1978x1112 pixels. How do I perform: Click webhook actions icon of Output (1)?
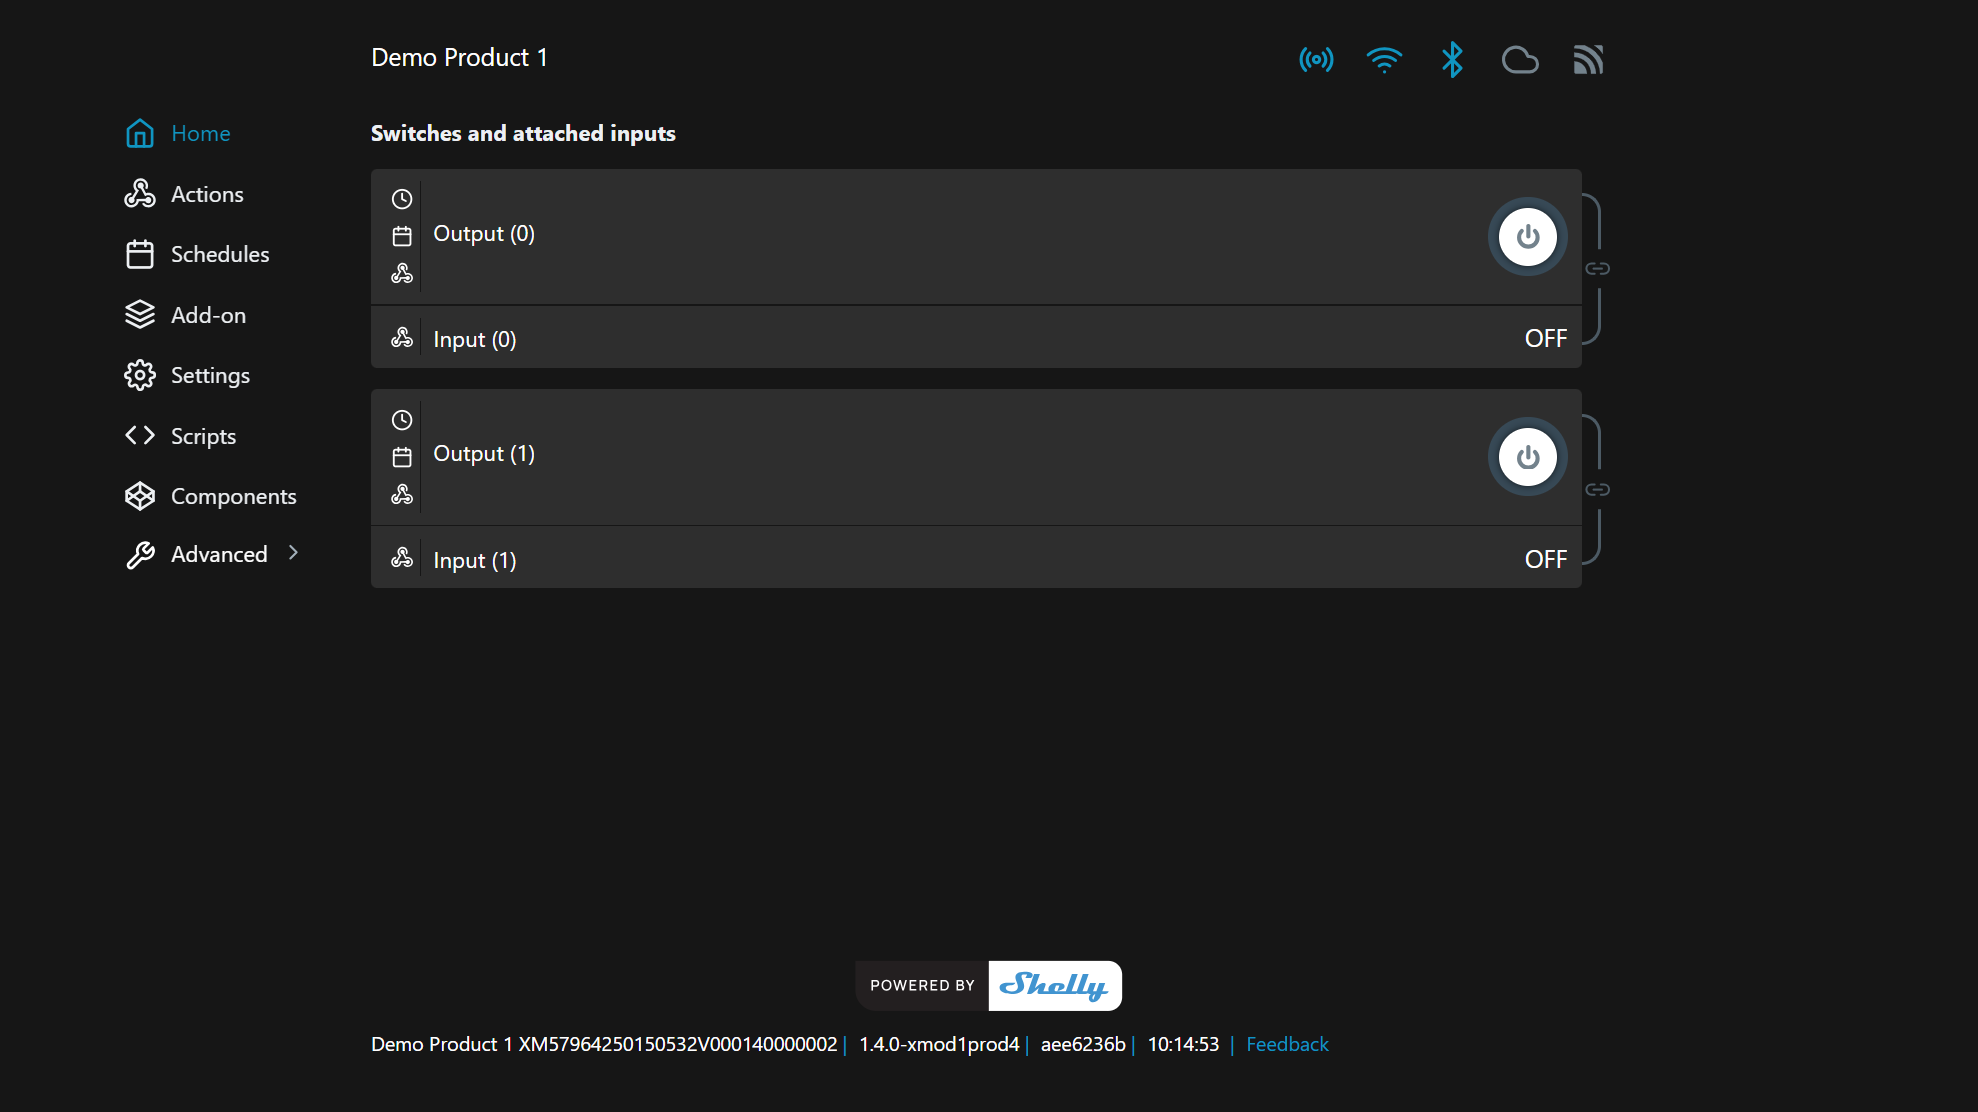click(x=402, y=494)
